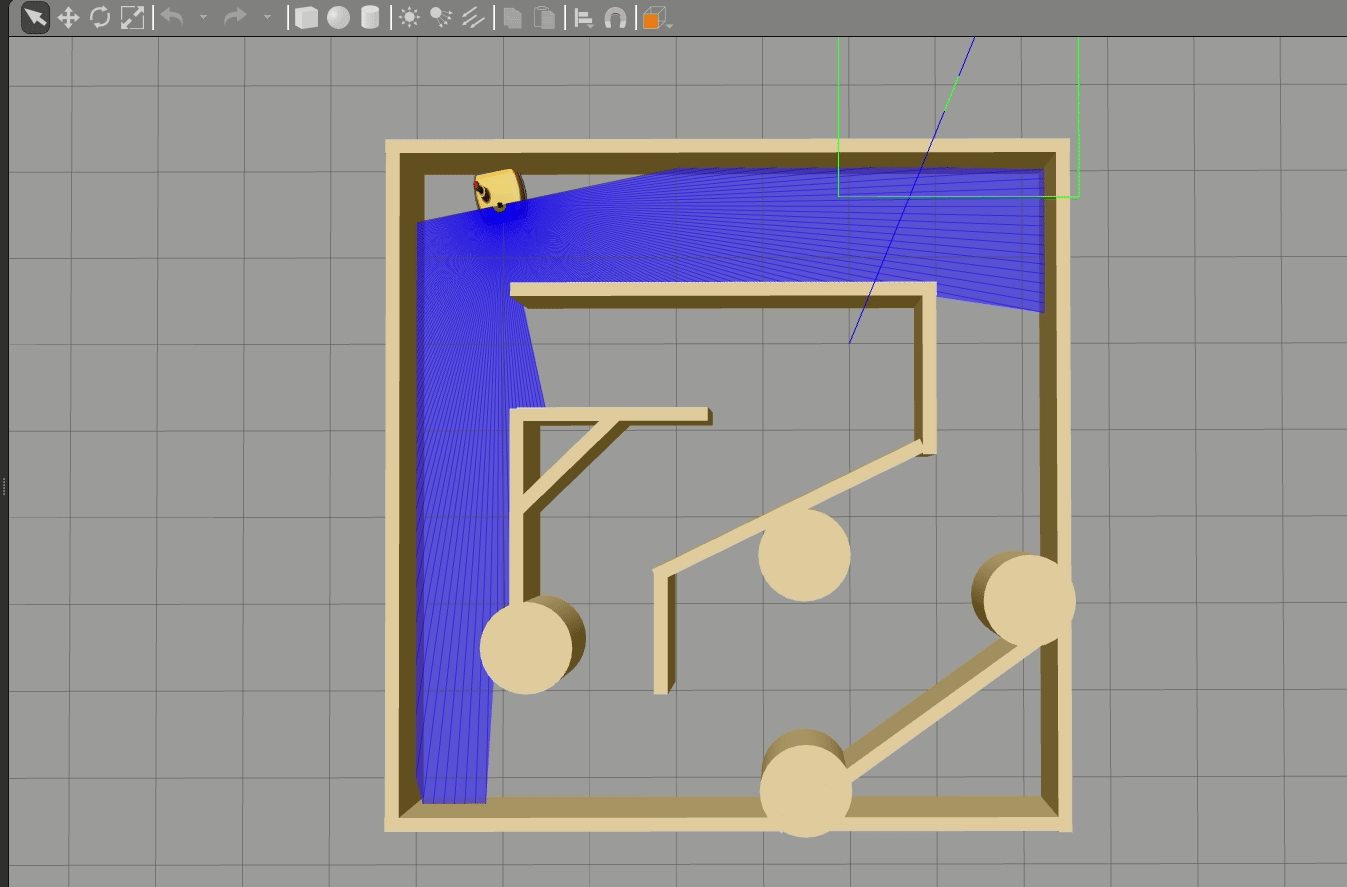The image size is (1347, 887).
Task: Switch to rotate mode tool
Action: click(x=100, y=18)
